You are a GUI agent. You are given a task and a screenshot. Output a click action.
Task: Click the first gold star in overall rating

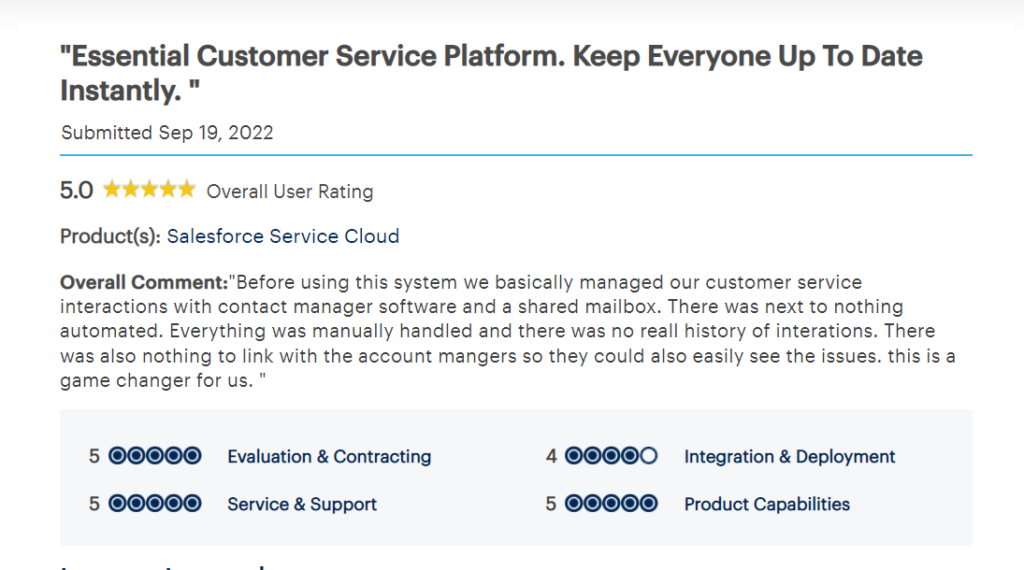(x=111, y=190)
